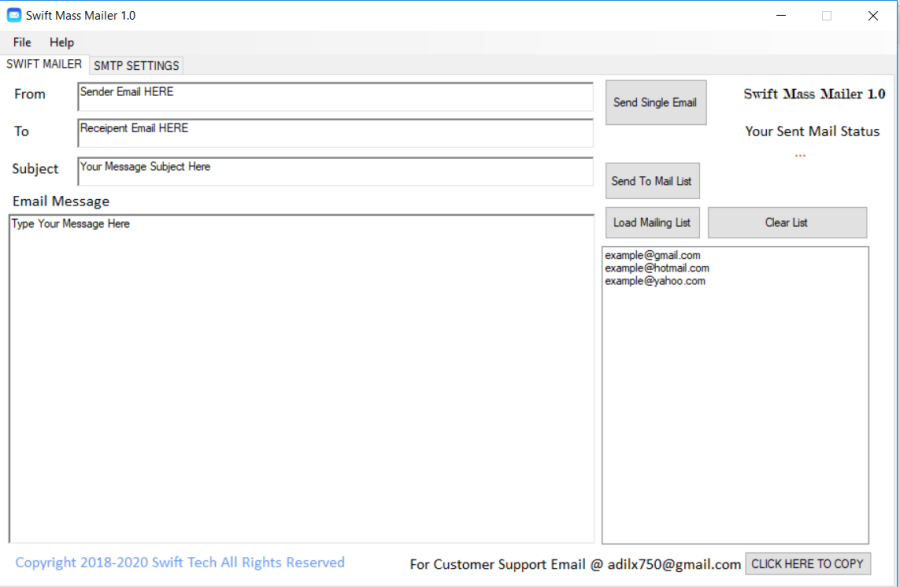Click the From sender email field

tap(335, 96)
